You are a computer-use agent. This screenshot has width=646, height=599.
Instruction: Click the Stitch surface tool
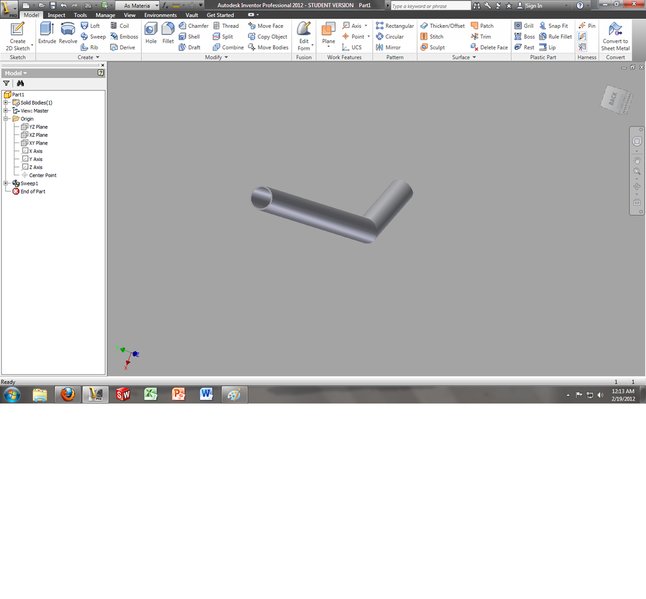432,36
